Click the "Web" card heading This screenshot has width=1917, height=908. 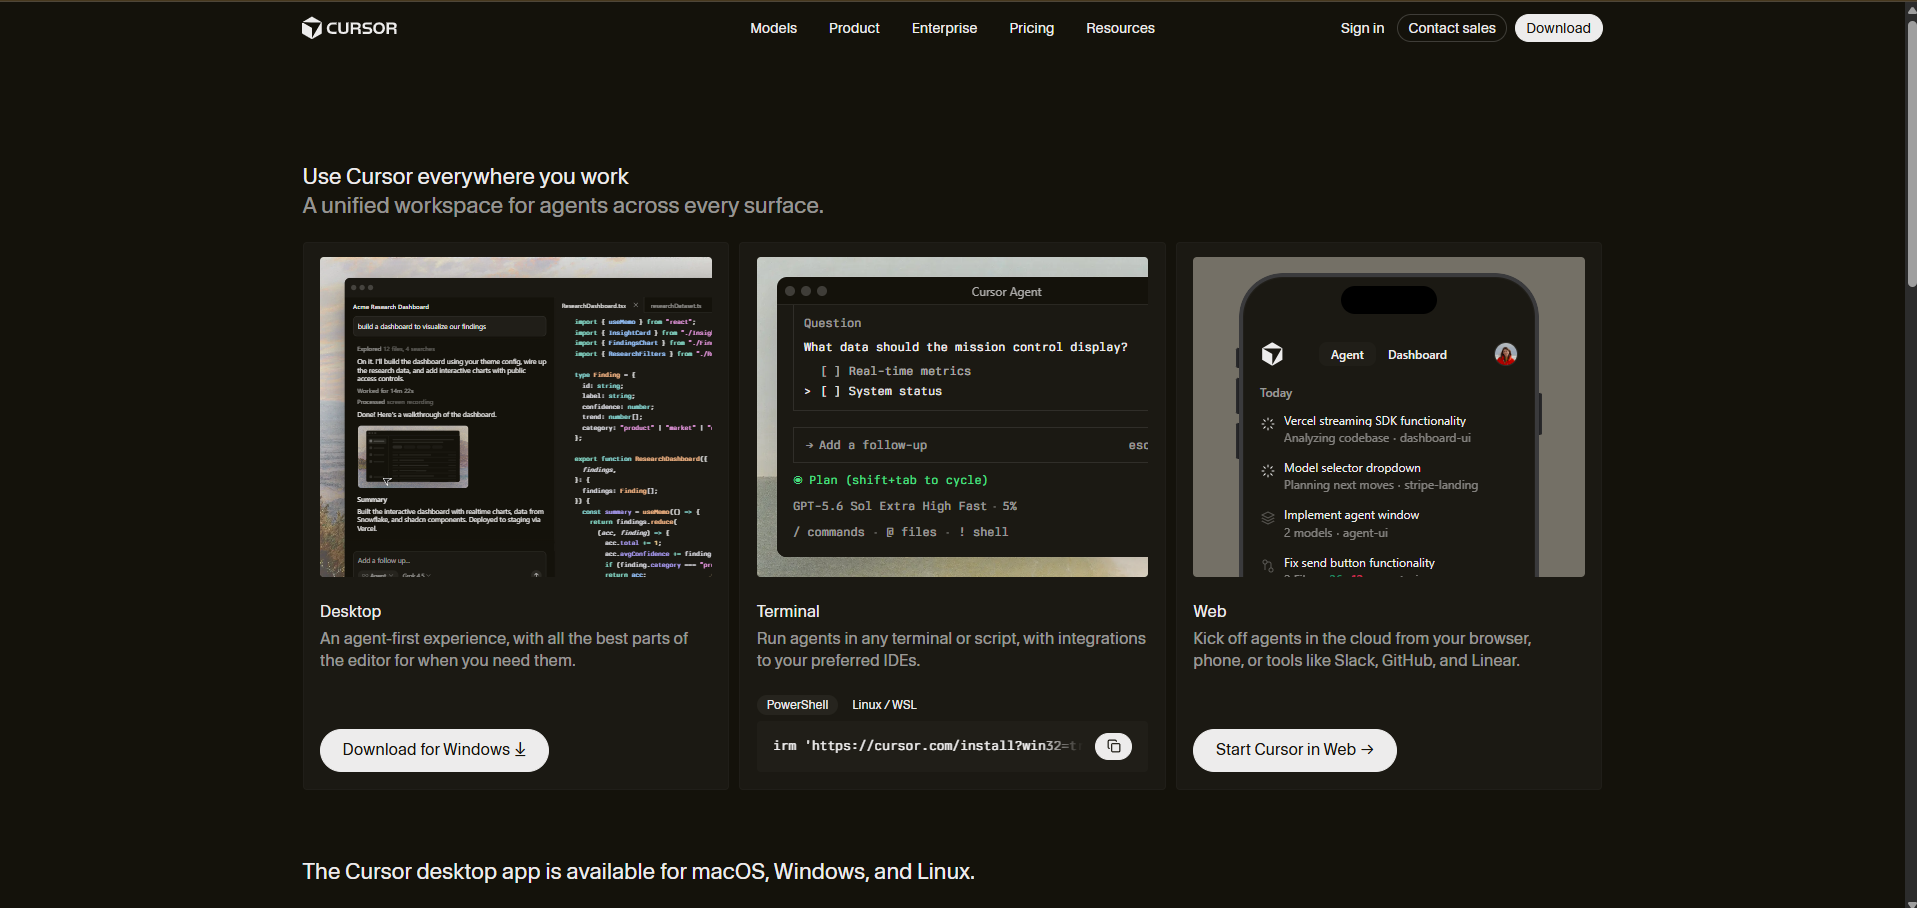(x=1209, y=611)
